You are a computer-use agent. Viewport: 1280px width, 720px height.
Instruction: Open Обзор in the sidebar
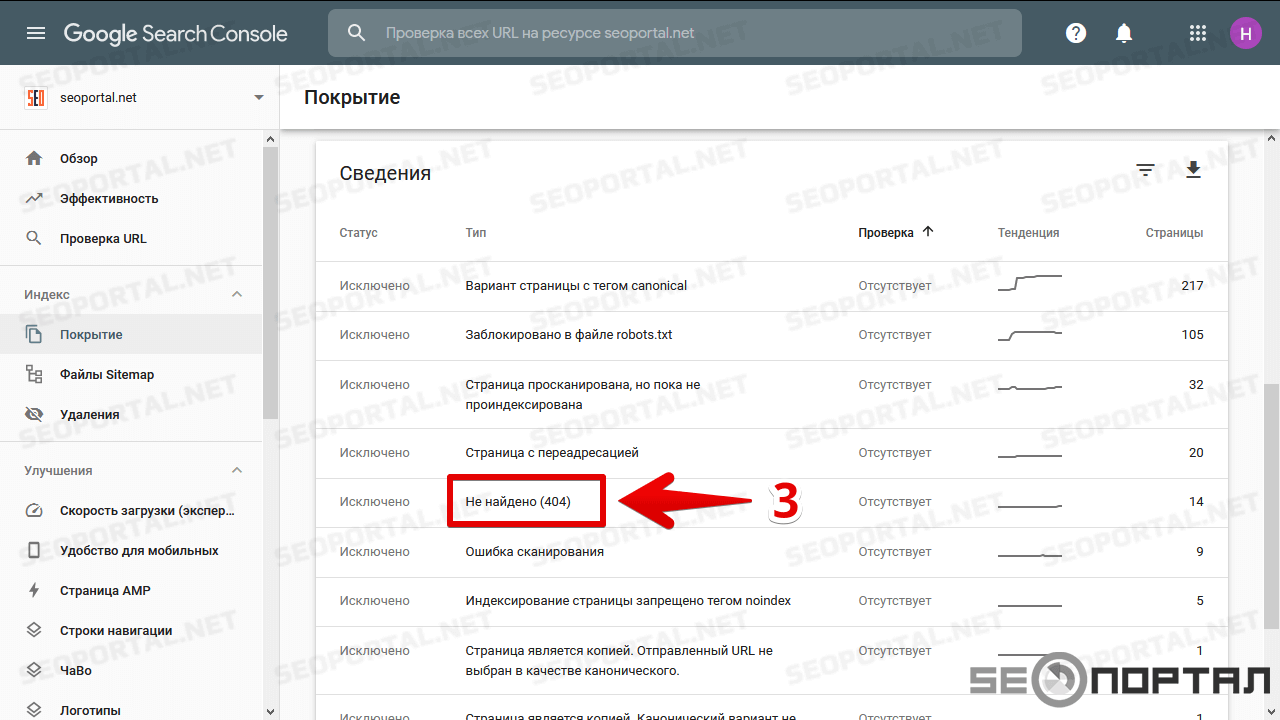79,158
